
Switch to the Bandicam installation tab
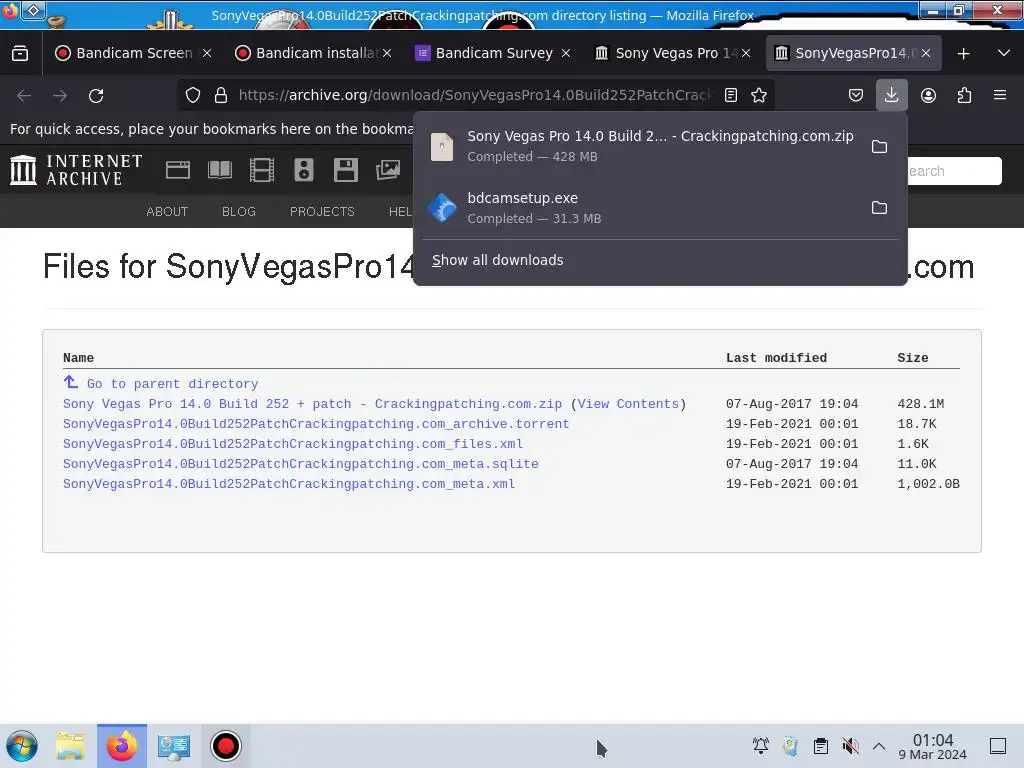(313, 53)
